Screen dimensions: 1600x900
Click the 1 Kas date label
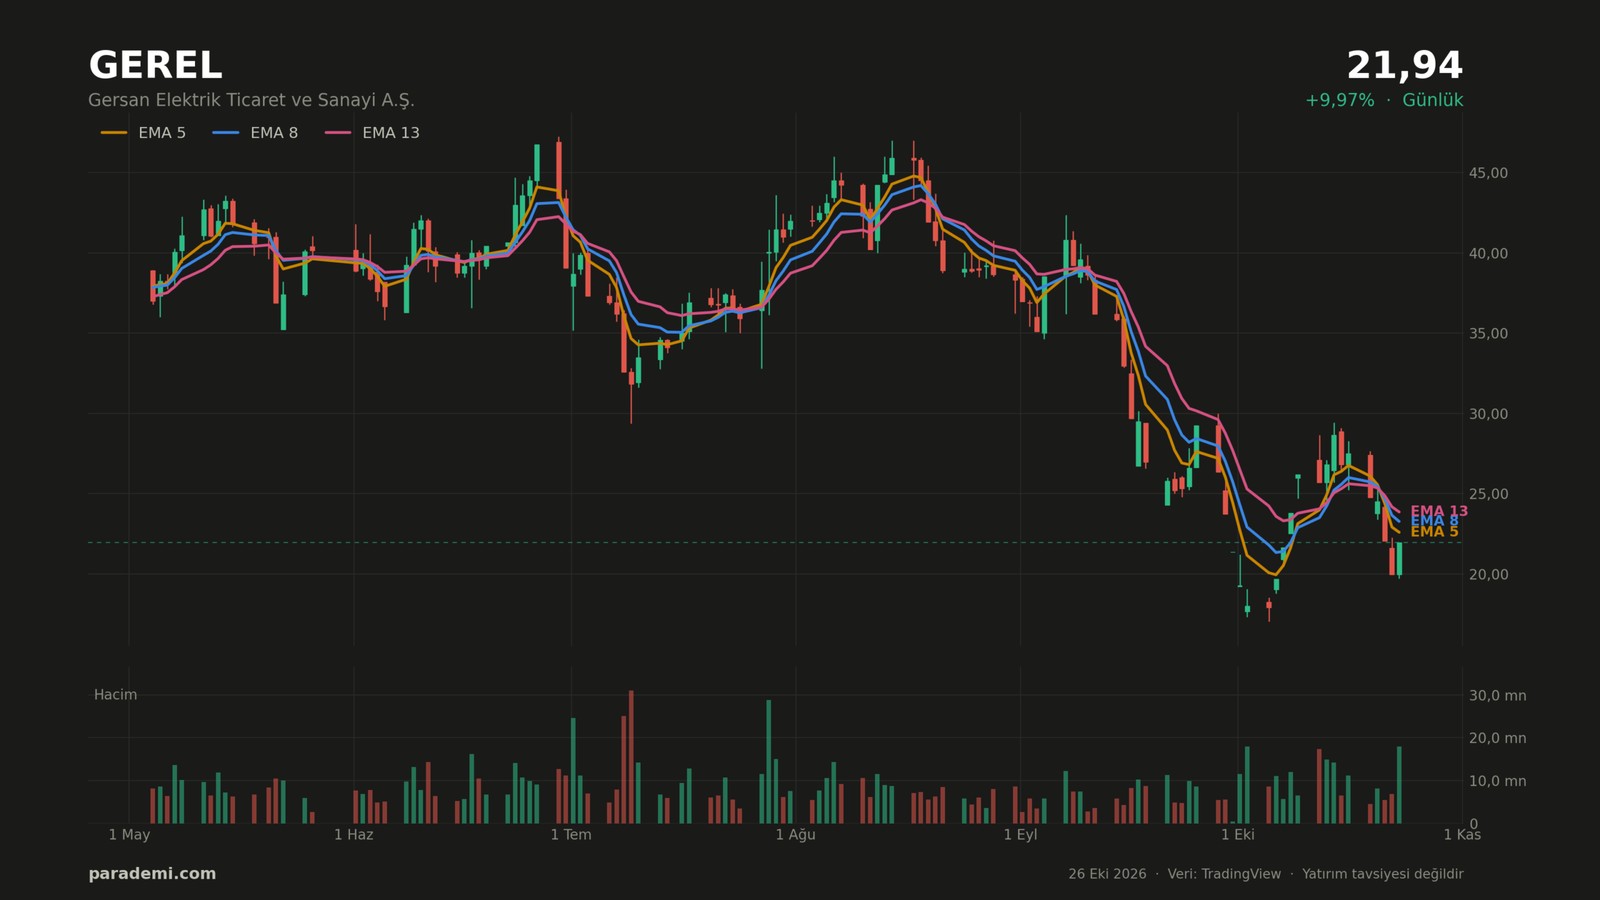[1462, 834]
